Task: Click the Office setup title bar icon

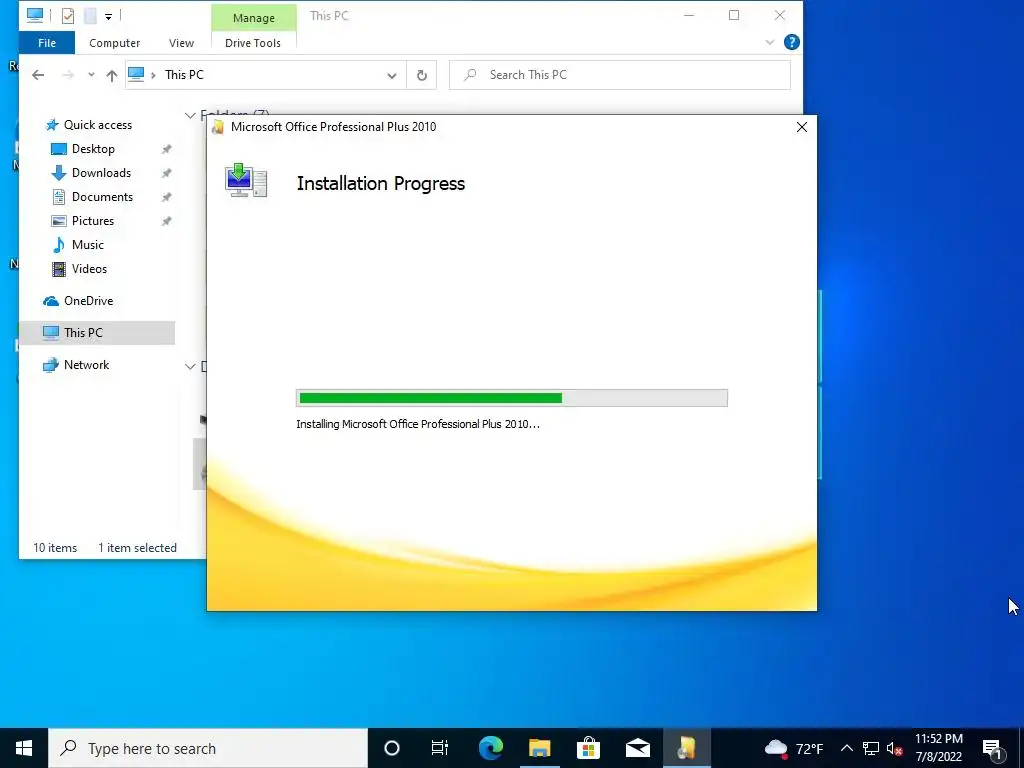Action: [219, 127]
